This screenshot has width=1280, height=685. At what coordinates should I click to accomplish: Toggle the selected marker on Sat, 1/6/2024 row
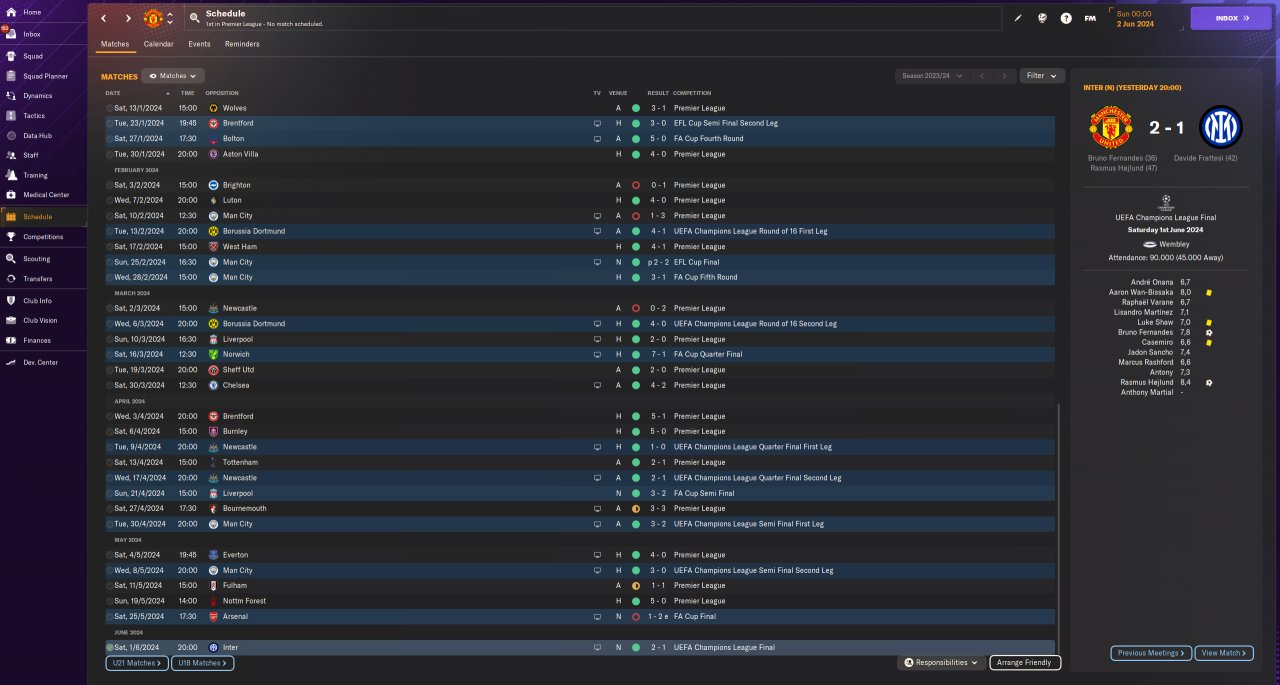point(110,648)
